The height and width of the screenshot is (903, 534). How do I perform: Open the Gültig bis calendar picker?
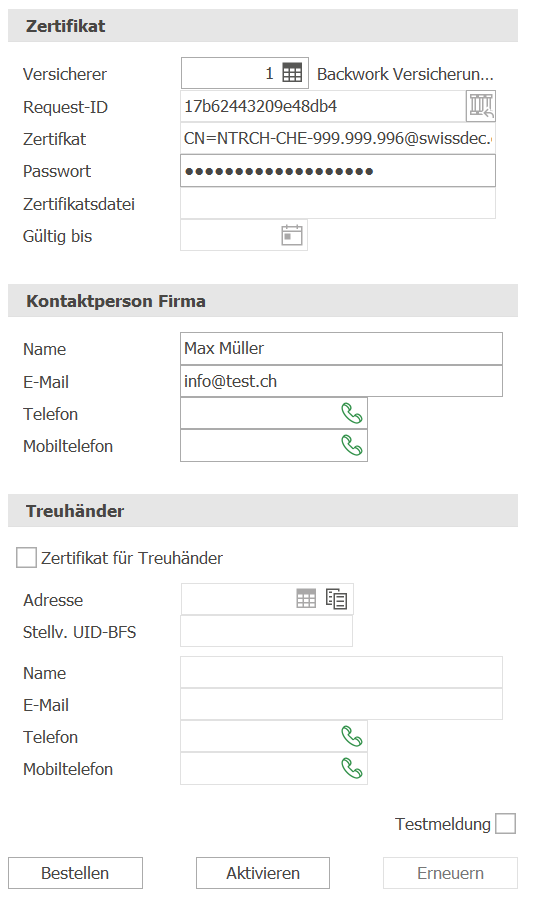291,235
